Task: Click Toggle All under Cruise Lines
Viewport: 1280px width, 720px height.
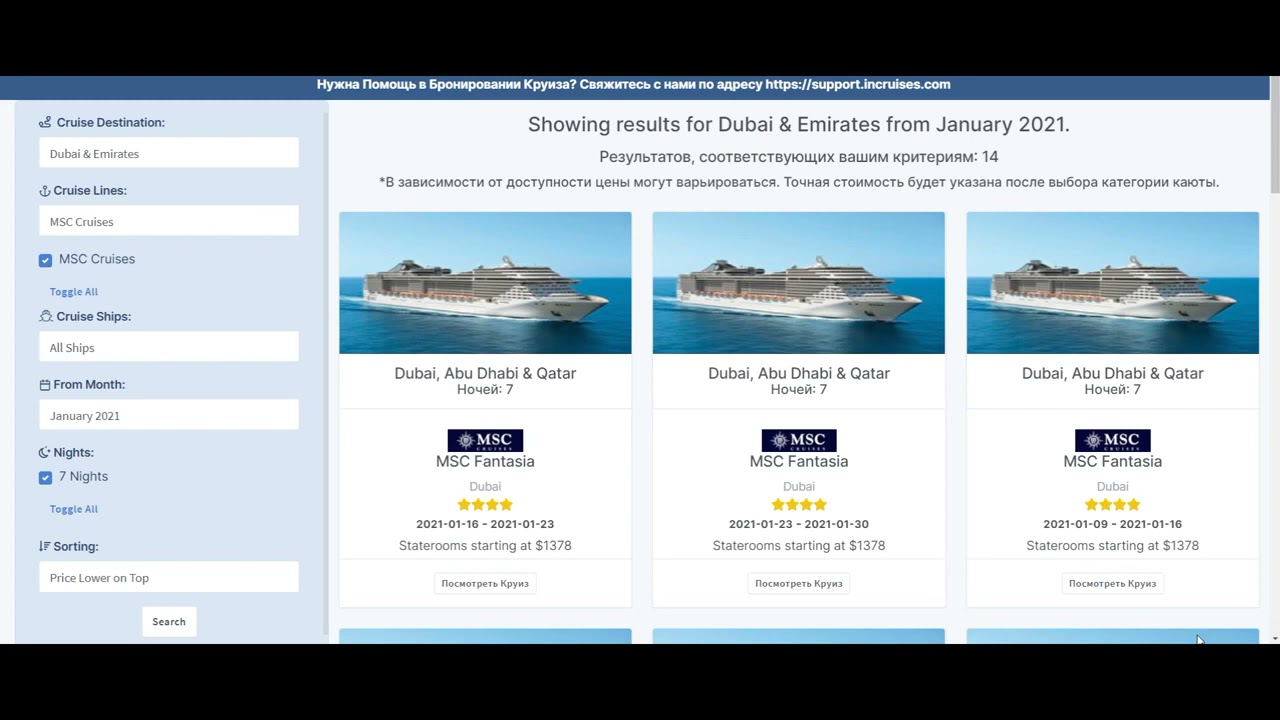Action: click(74, 292)
